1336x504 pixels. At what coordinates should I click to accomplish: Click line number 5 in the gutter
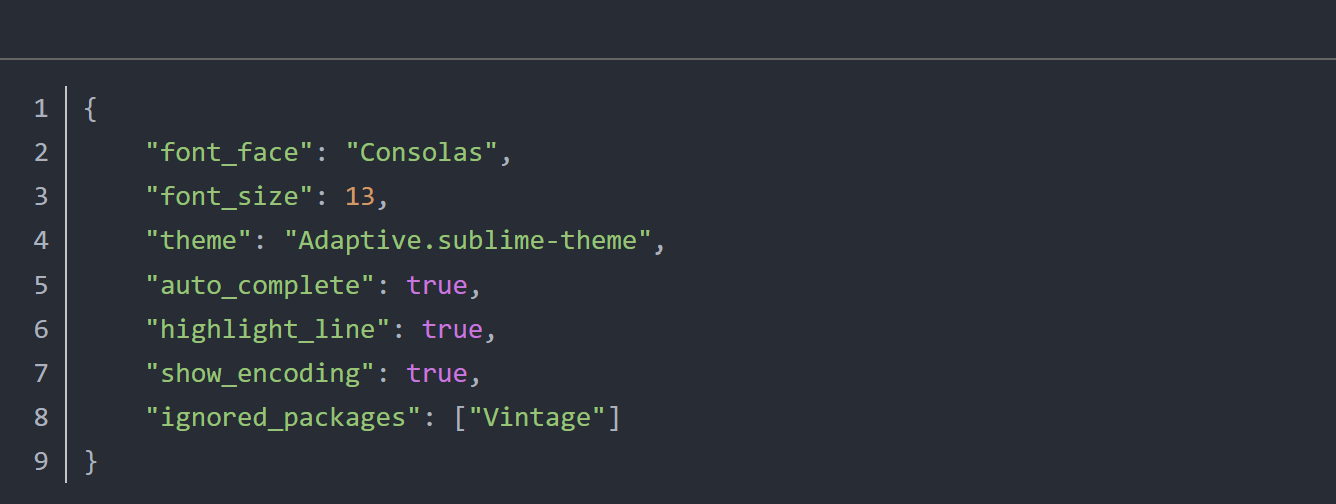pyautogui.click(x=40, y=285)
